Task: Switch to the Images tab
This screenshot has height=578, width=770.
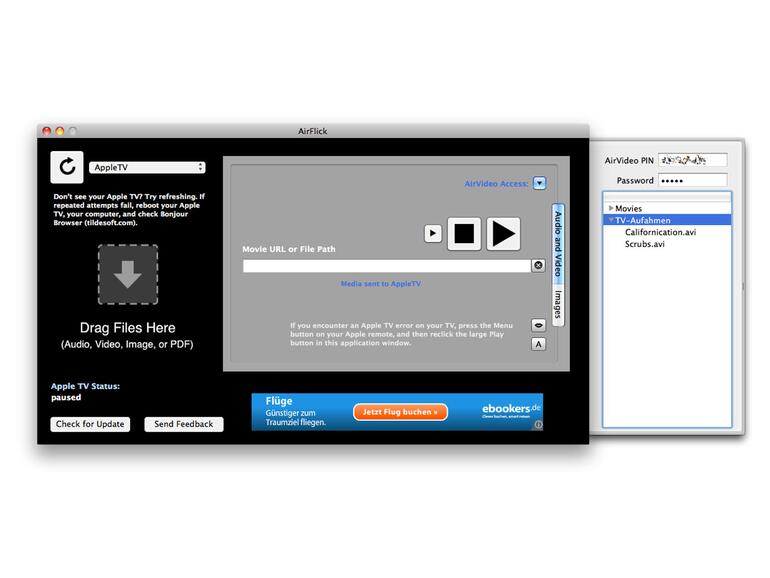Action: click(x=558, y=304)
